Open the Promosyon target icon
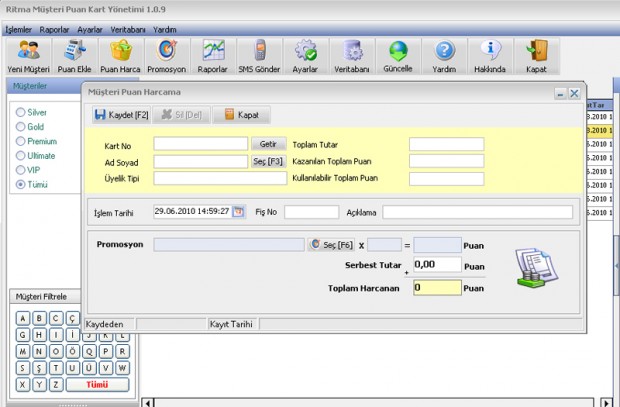 click(166, 57)
